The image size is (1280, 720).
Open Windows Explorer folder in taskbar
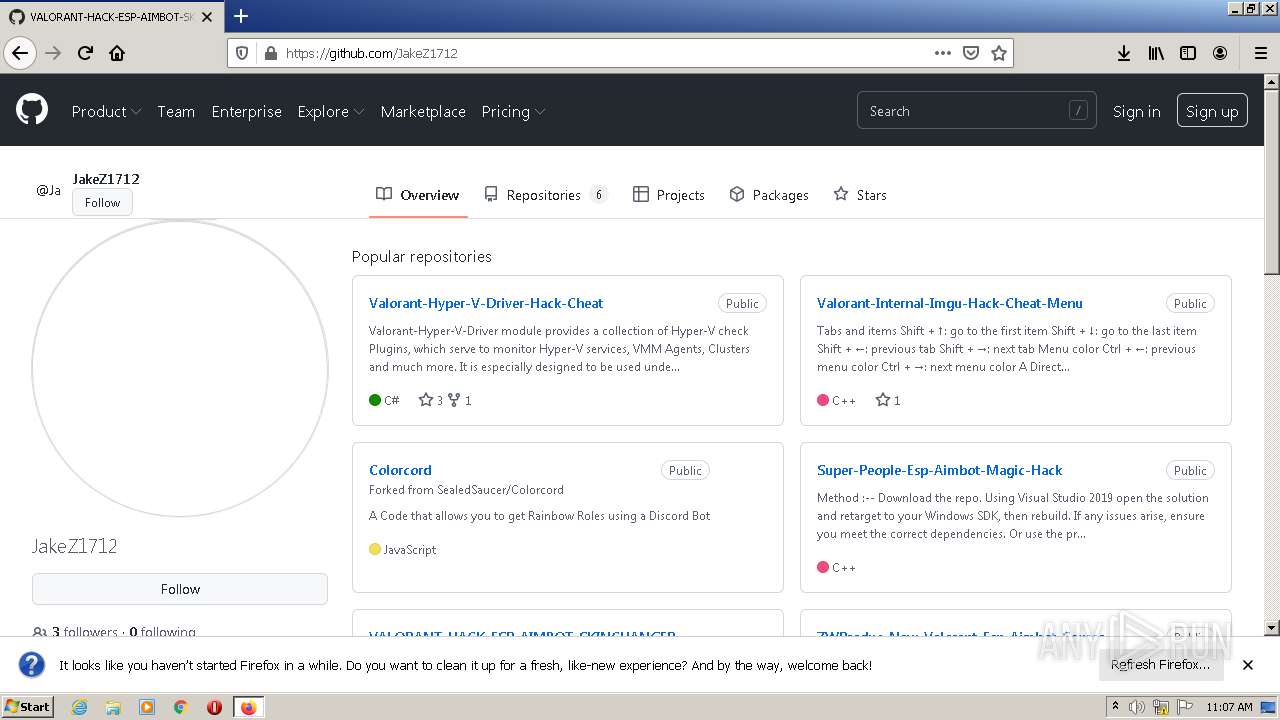click(113, 707)
